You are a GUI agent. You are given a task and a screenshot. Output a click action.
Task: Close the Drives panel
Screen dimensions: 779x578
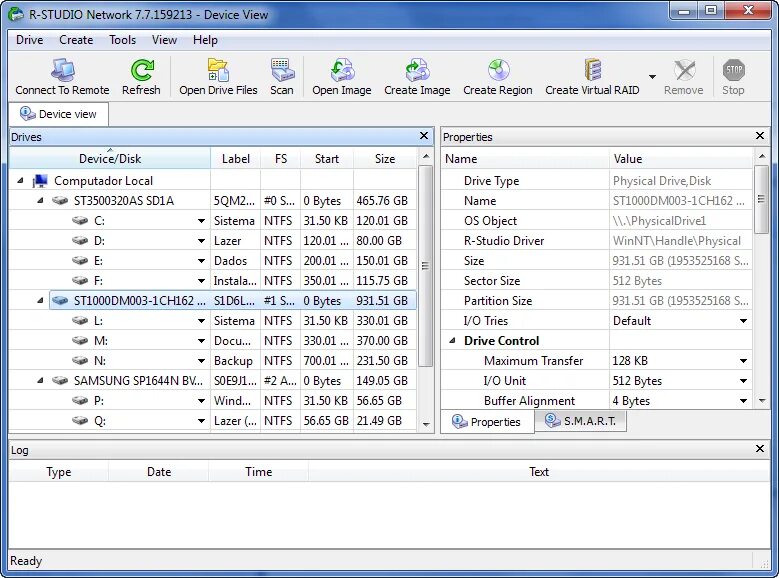point(424,136)
